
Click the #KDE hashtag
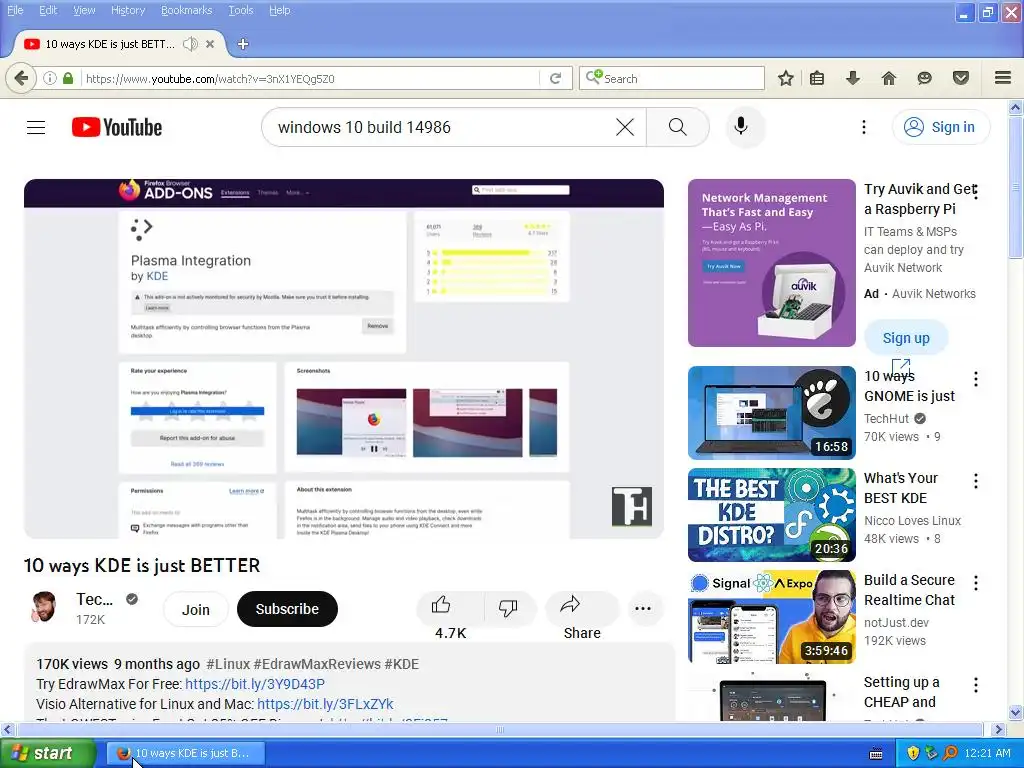click(402, 664)
